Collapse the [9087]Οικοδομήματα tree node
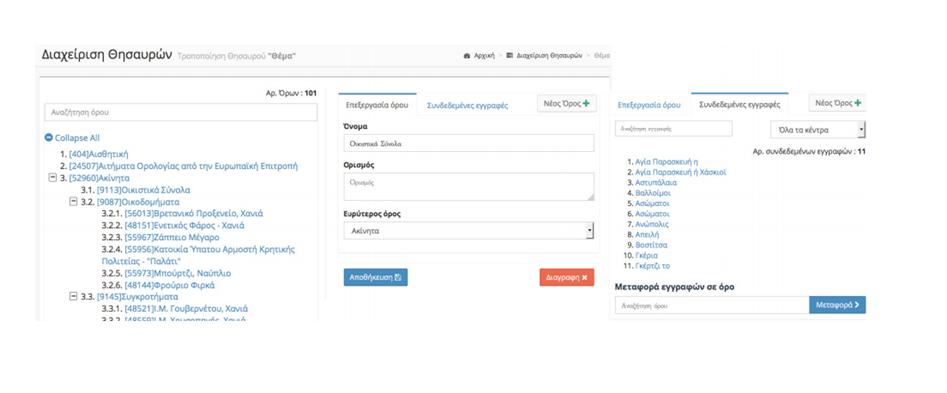 73,202
